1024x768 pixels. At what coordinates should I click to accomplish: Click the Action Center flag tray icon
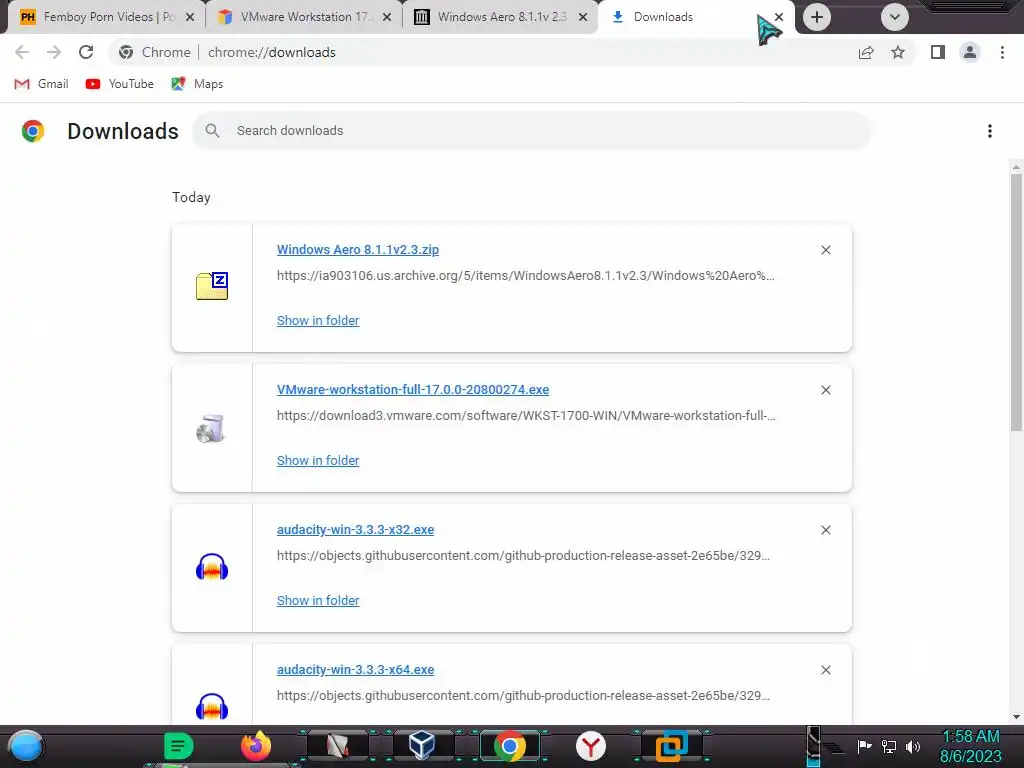tap(865, 746)
